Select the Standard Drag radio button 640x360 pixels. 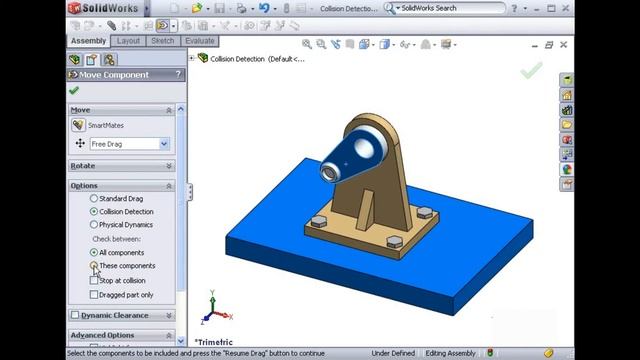pyautogui.click(x=94, y=198)
